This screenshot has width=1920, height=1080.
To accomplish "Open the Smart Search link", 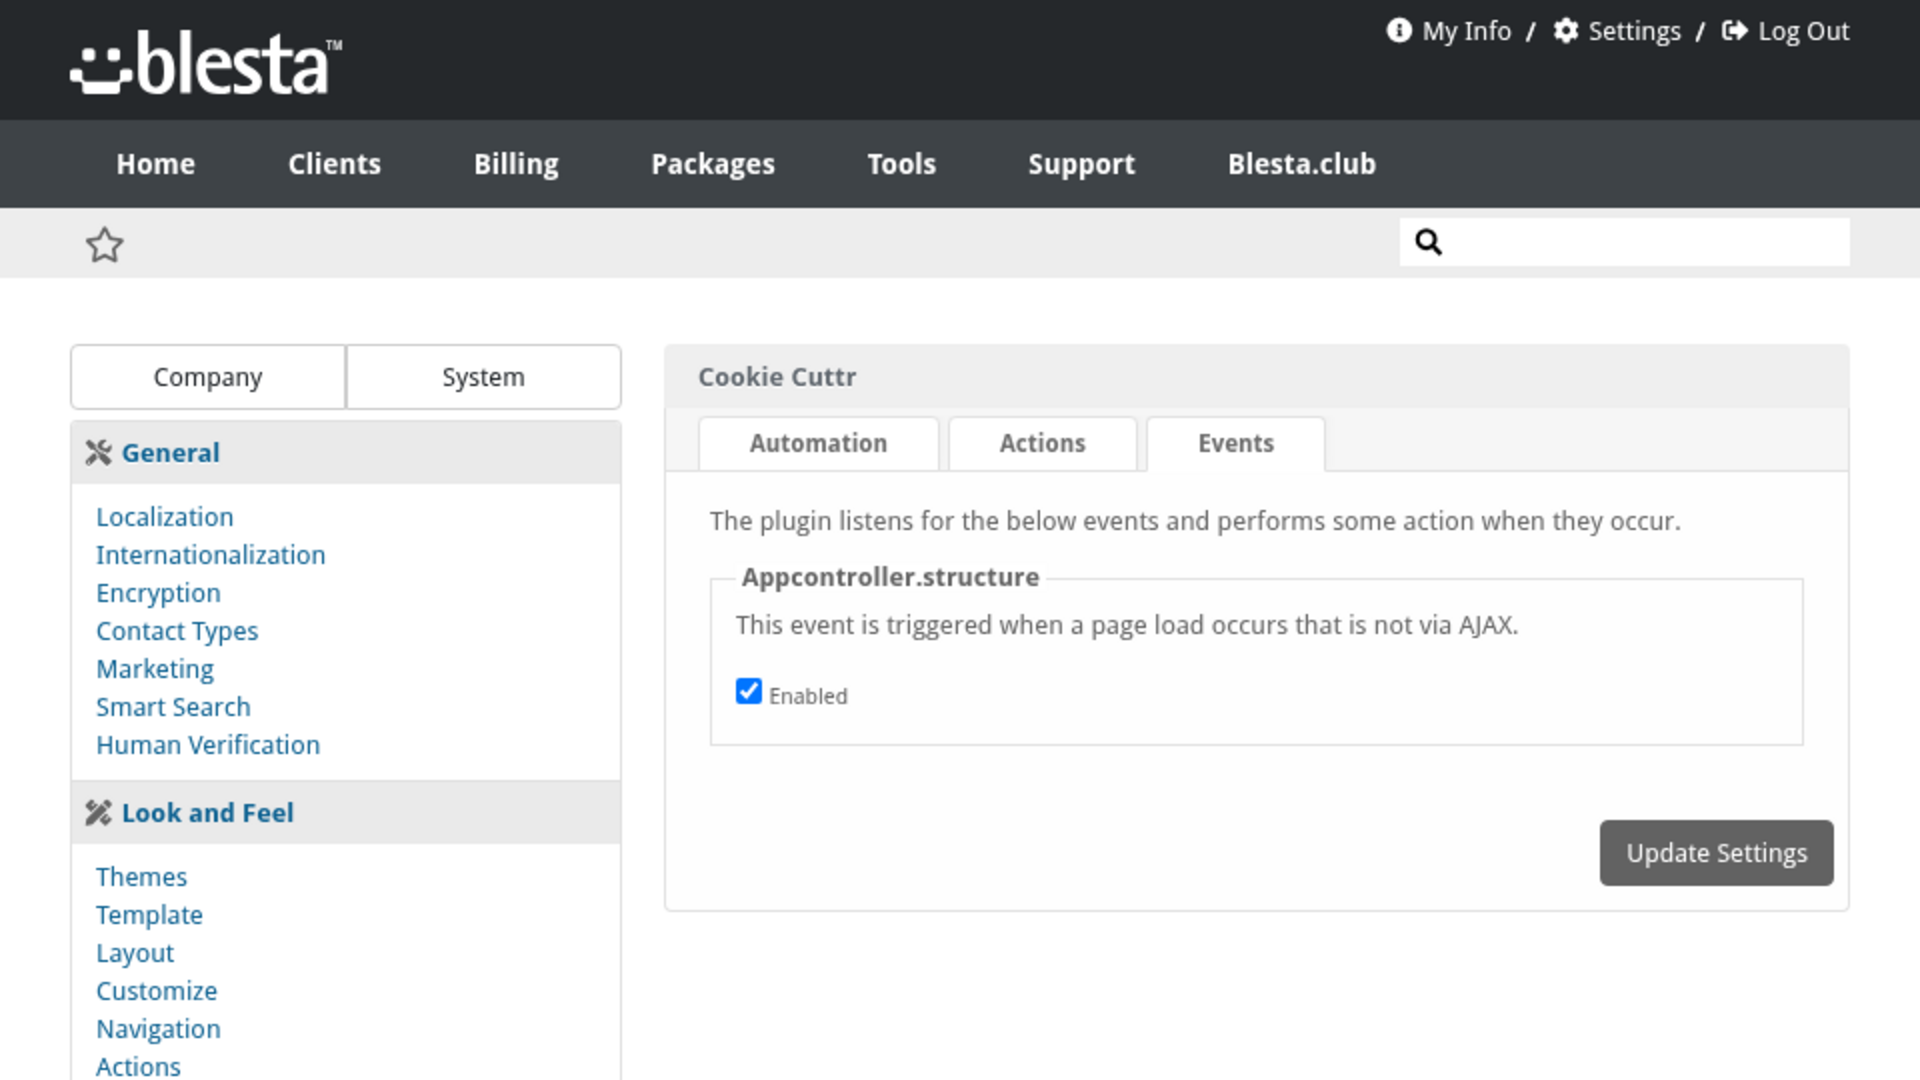I will pos(173,707).
